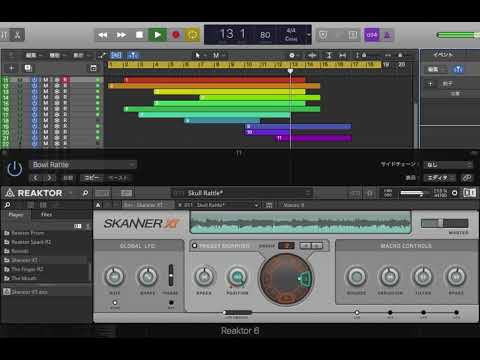Select the purple region on track 21
The width and height of the screenshot is (480, 360).
tap(313, 138)
